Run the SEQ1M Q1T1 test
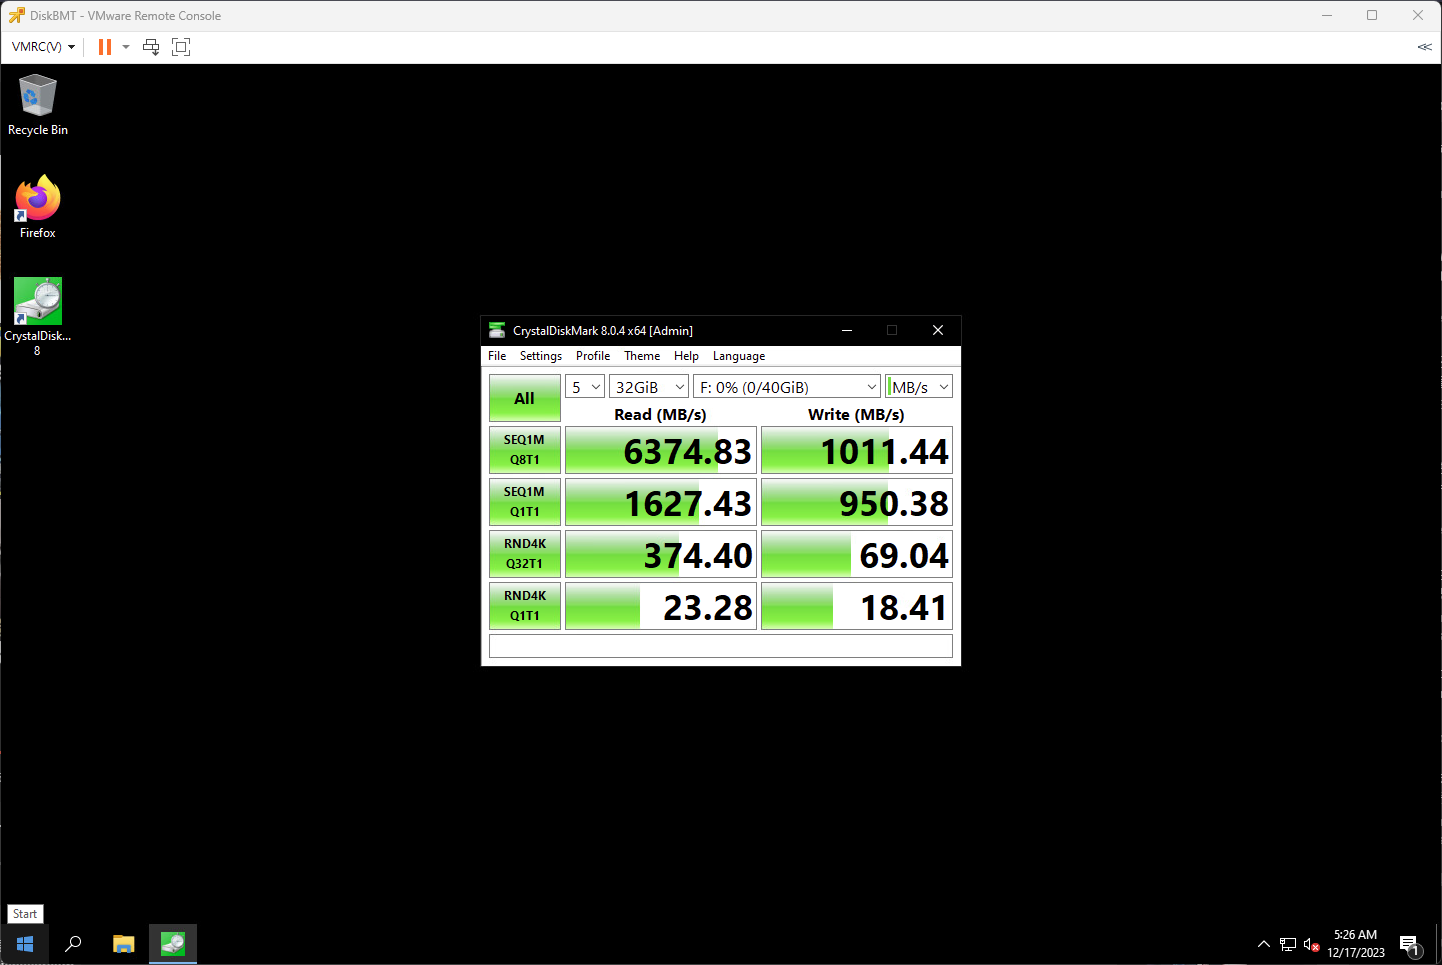 tap(525, 502)
